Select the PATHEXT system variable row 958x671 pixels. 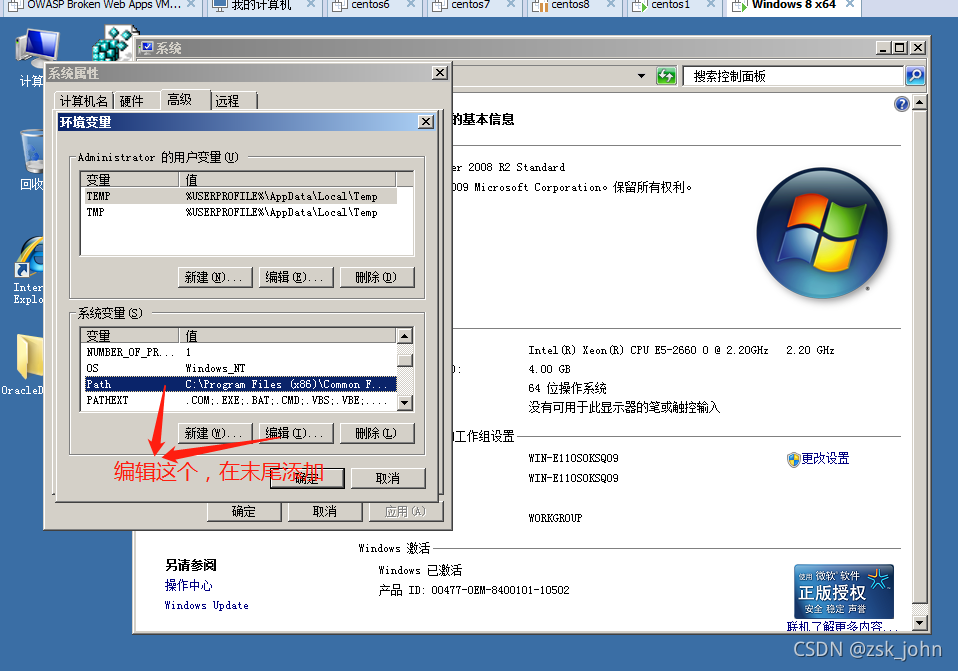pos(241,400)
